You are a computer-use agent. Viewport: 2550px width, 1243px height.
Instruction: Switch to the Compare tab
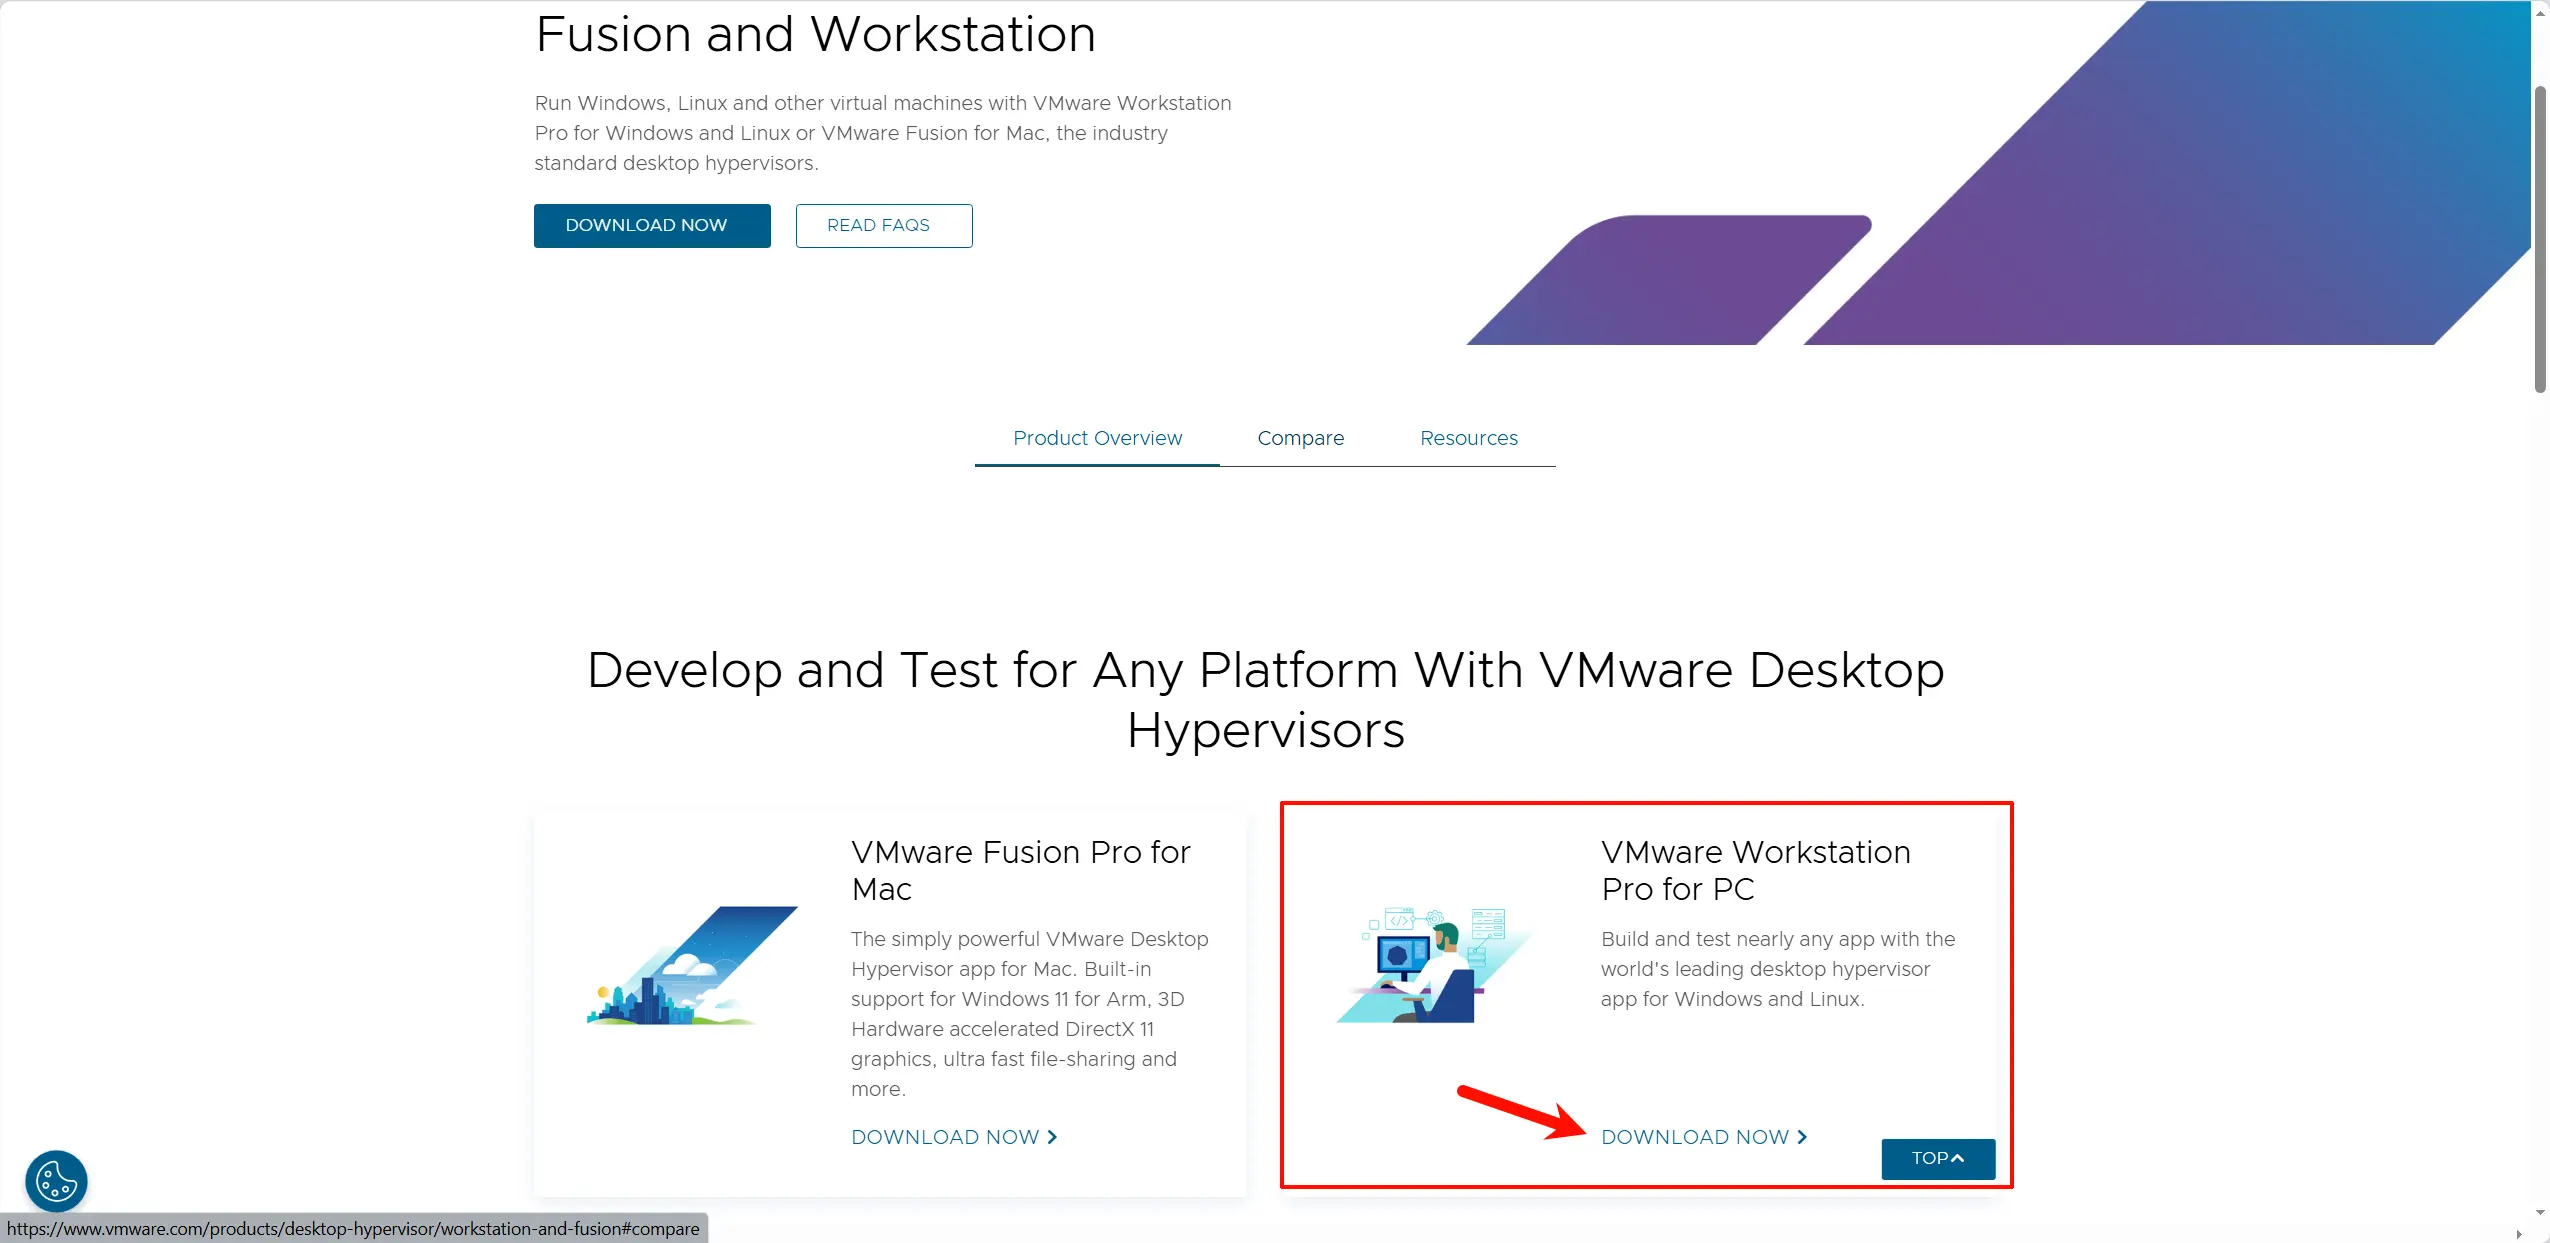(1300, 438)
